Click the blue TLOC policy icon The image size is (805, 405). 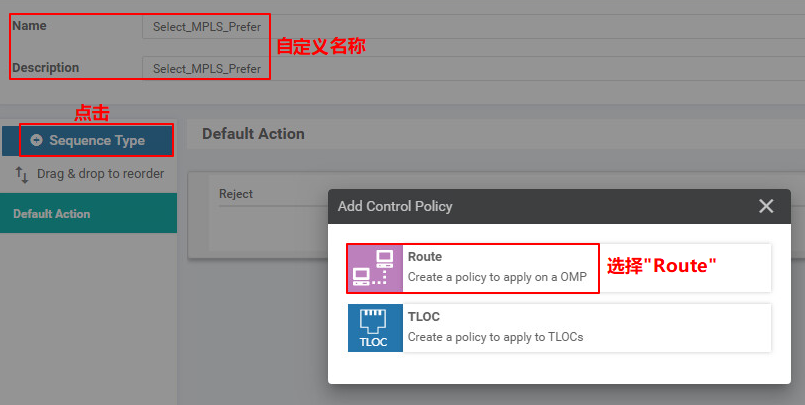point(375,328)
